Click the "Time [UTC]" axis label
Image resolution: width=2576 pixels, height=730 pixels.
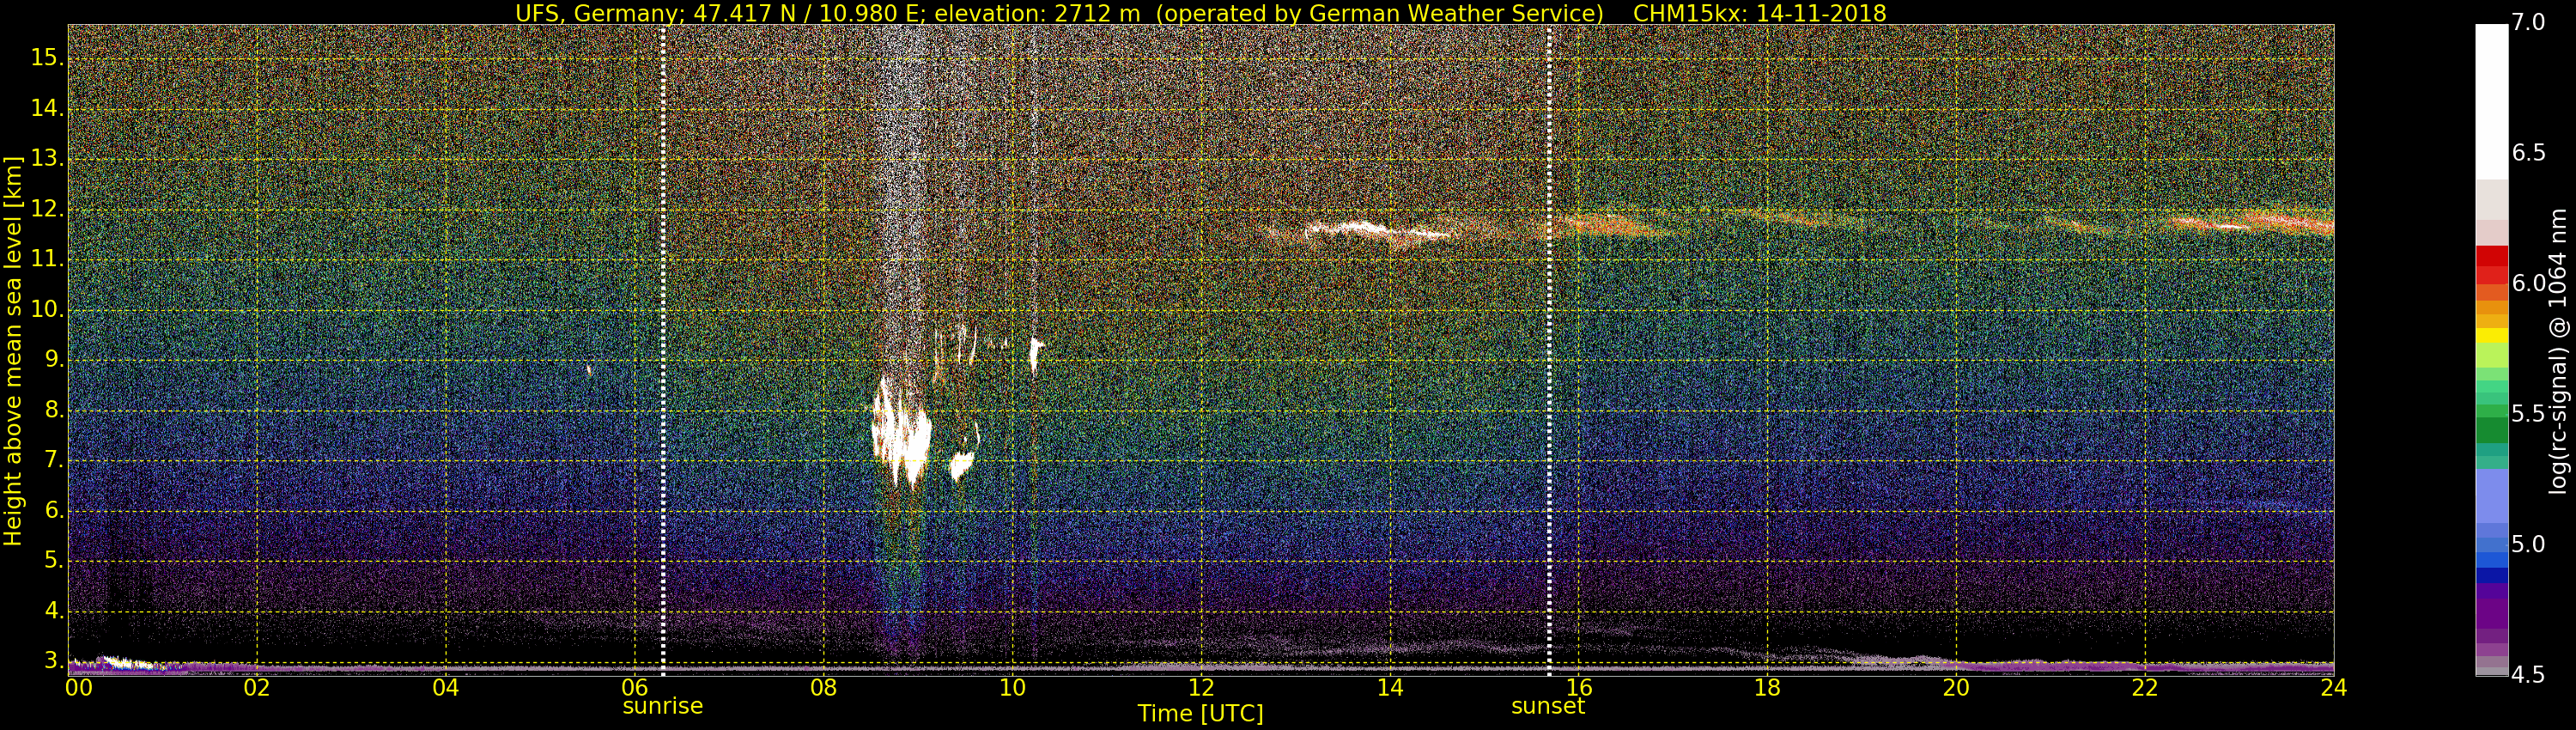[x=1200, y=714]
